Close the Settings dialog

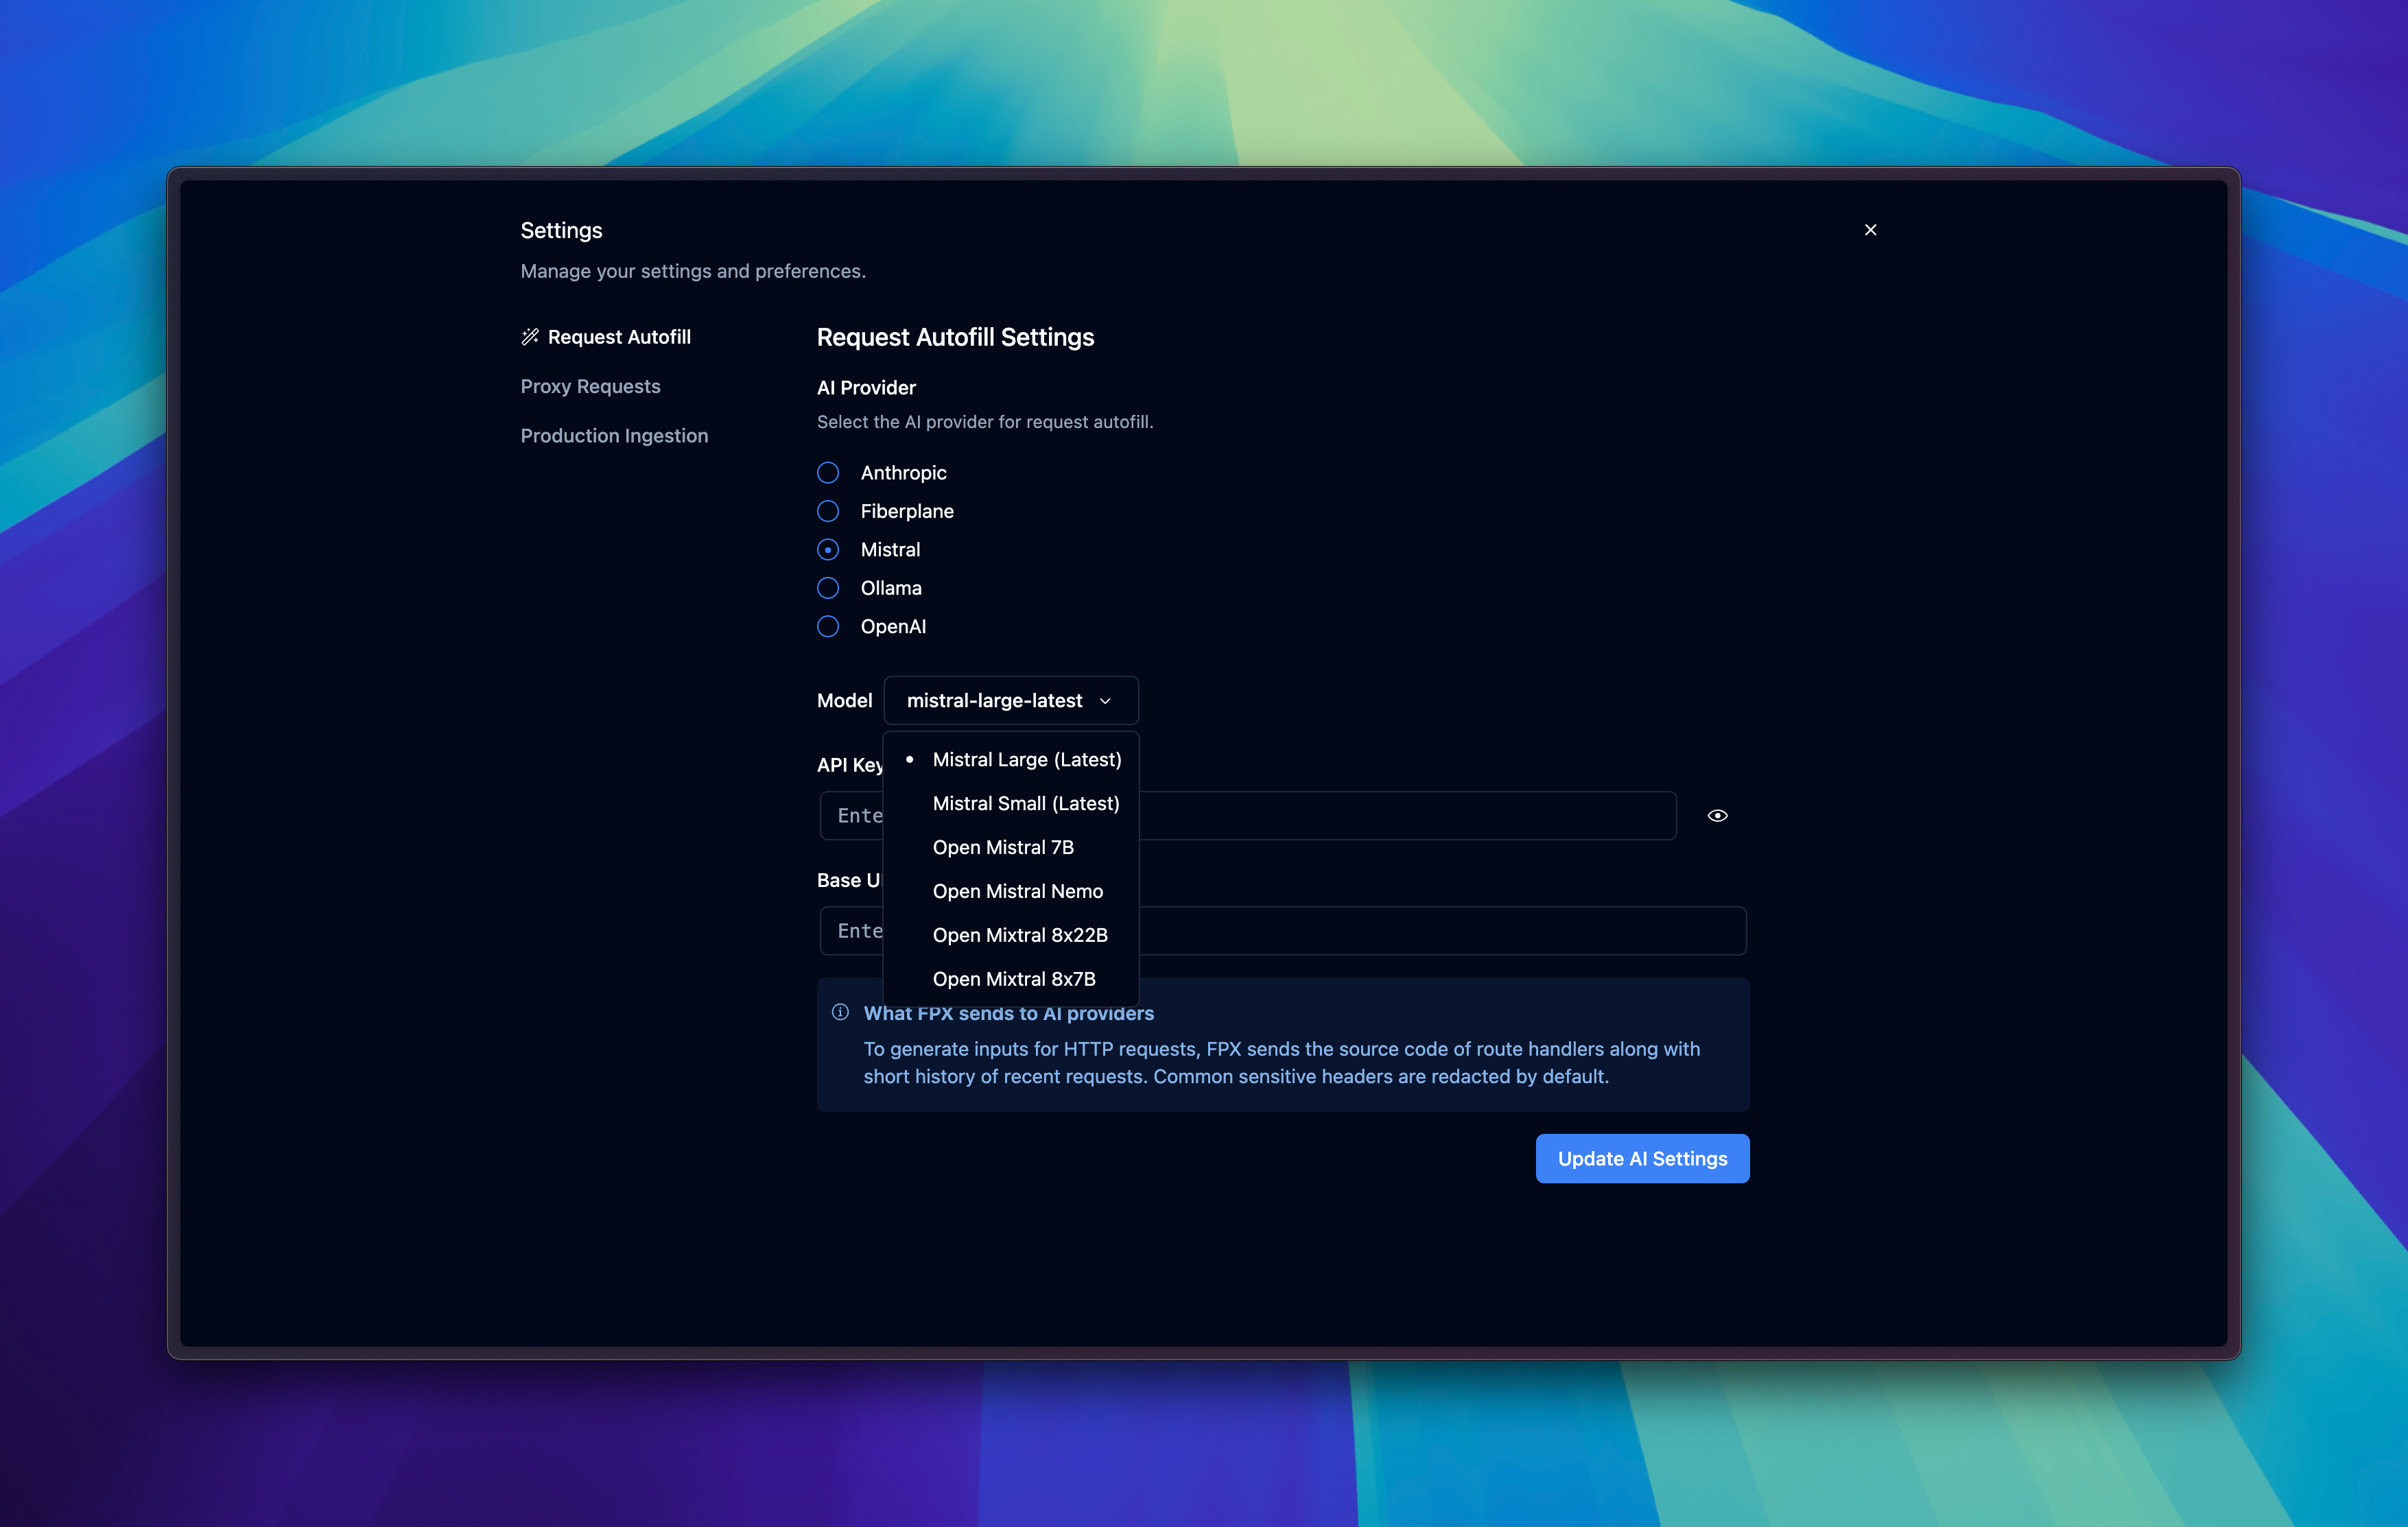1870,229
